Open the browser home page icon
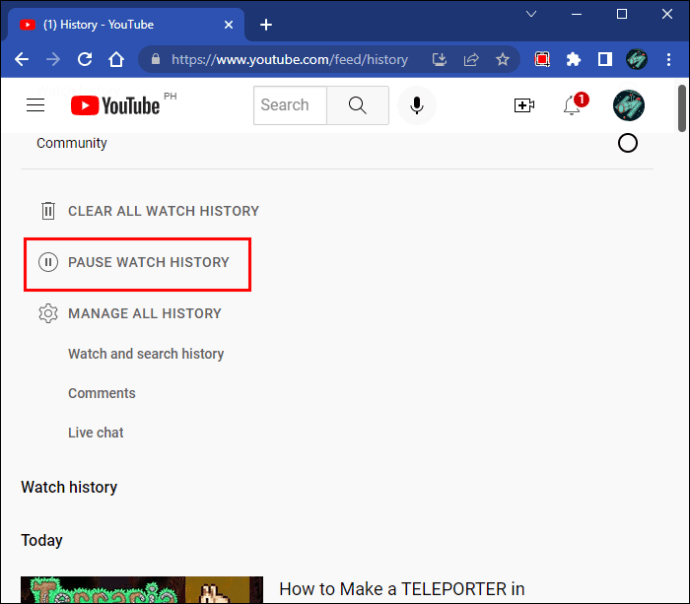 (x=117, y=59)
